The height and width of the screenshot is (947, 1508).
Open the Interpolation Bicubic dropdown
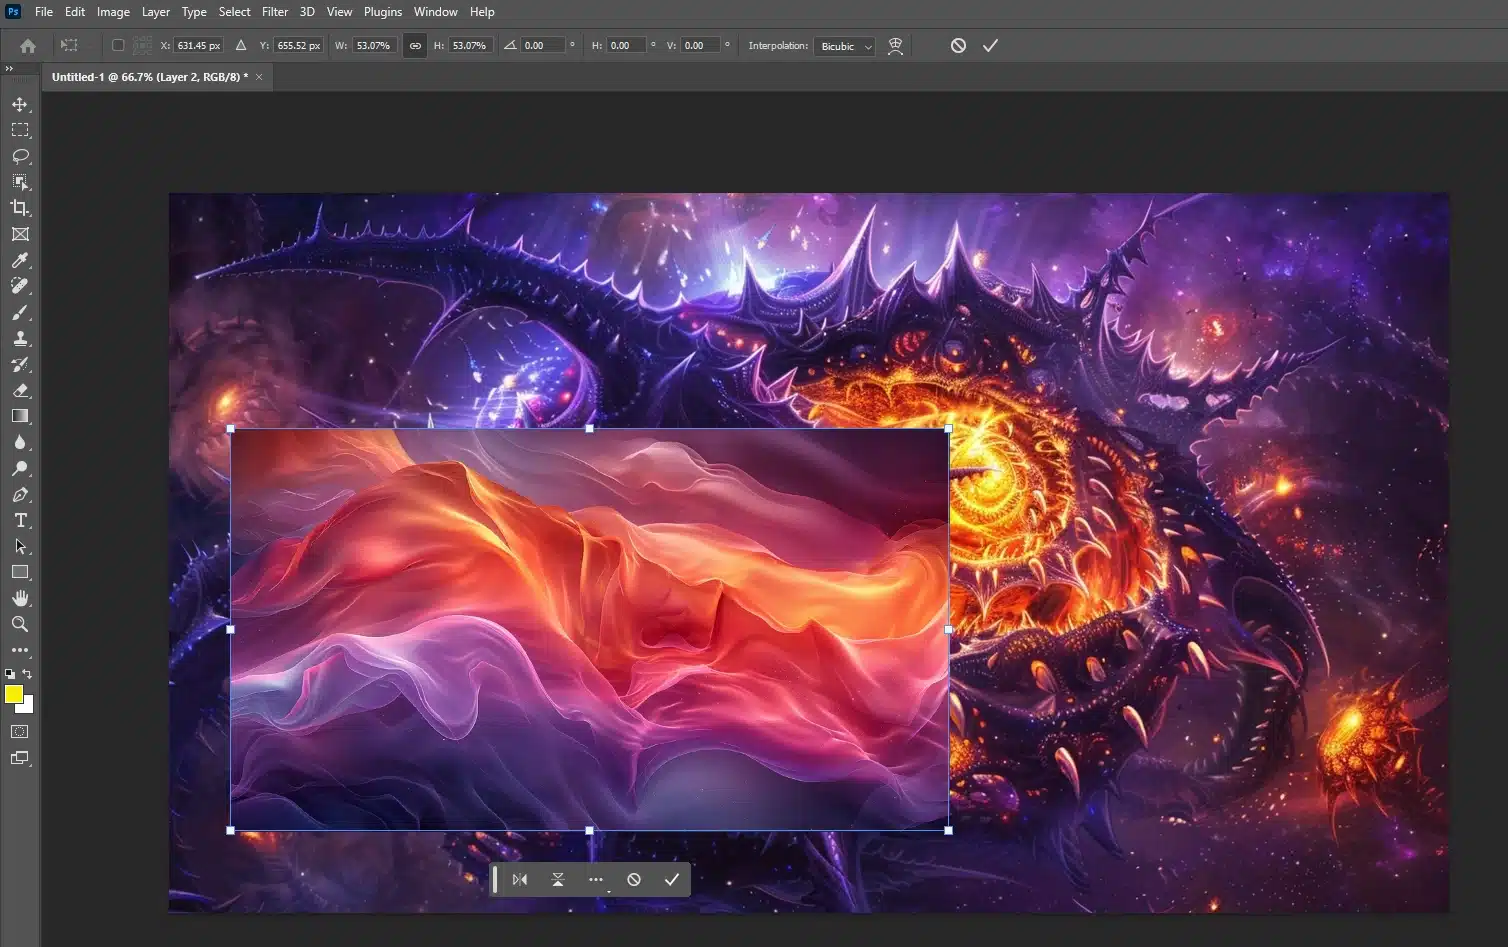(x=845, y=46)
